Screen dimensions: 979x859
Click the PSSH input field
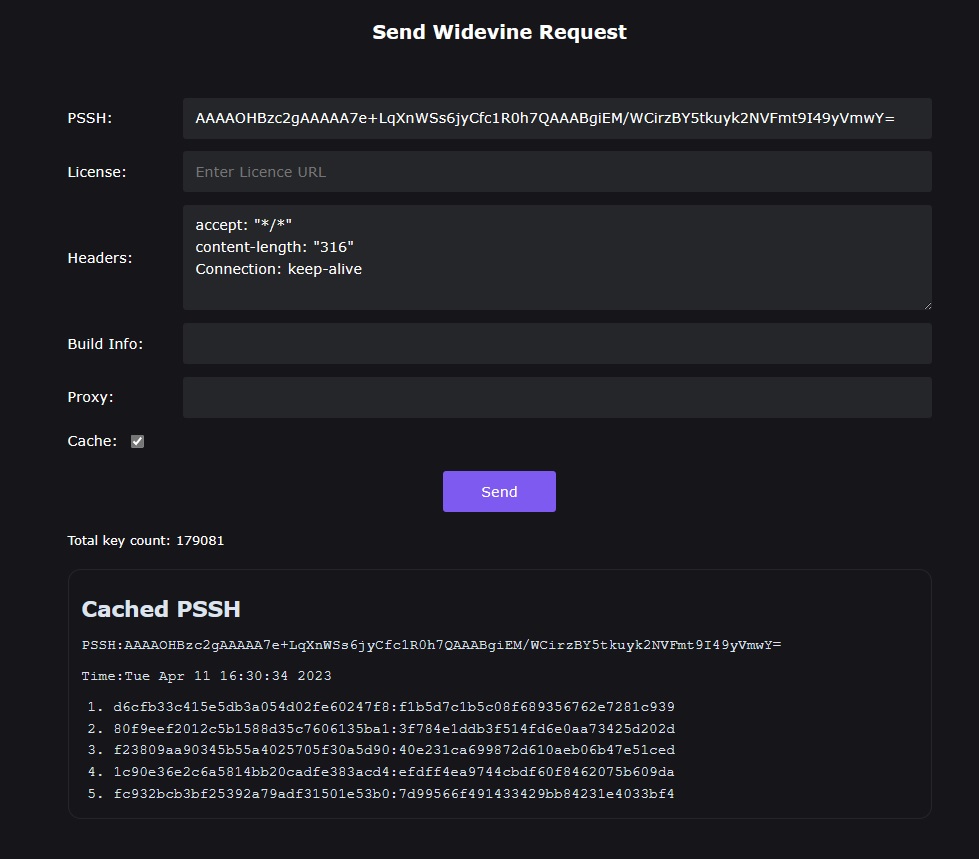[x=556, y=119]
